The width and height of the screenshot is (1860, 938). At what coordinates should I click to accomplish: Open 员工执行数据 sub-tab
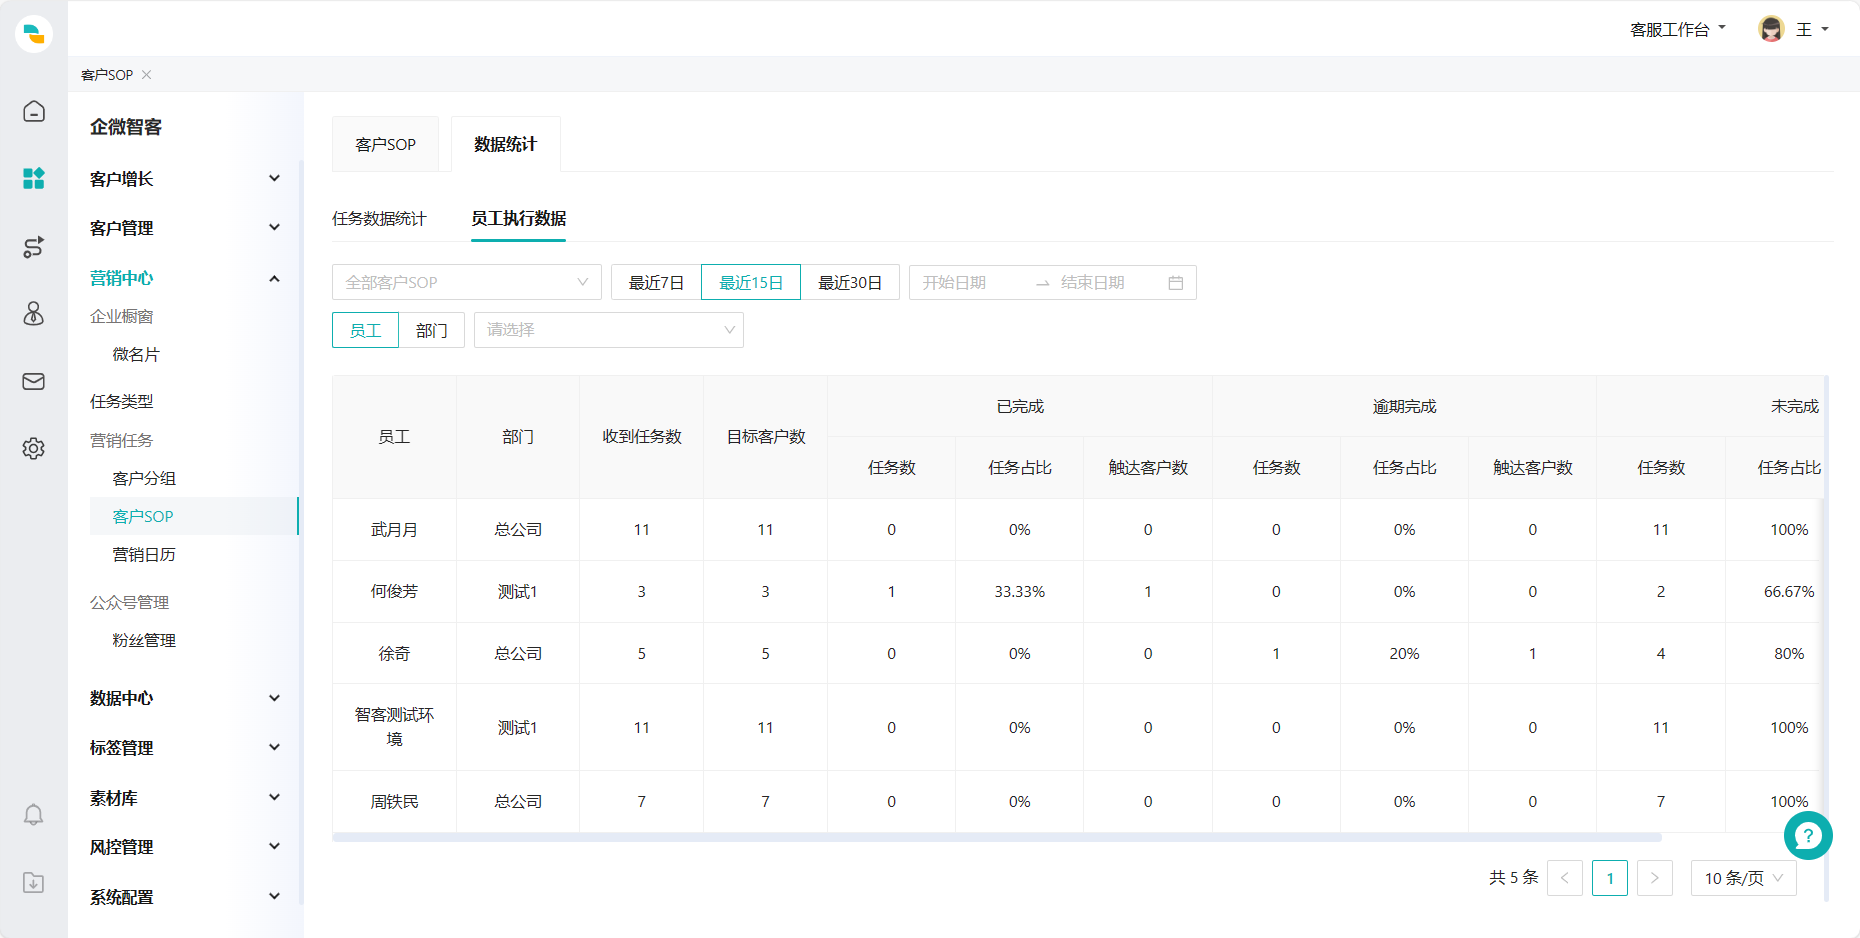pyautogui.click(x=519, y=218)
